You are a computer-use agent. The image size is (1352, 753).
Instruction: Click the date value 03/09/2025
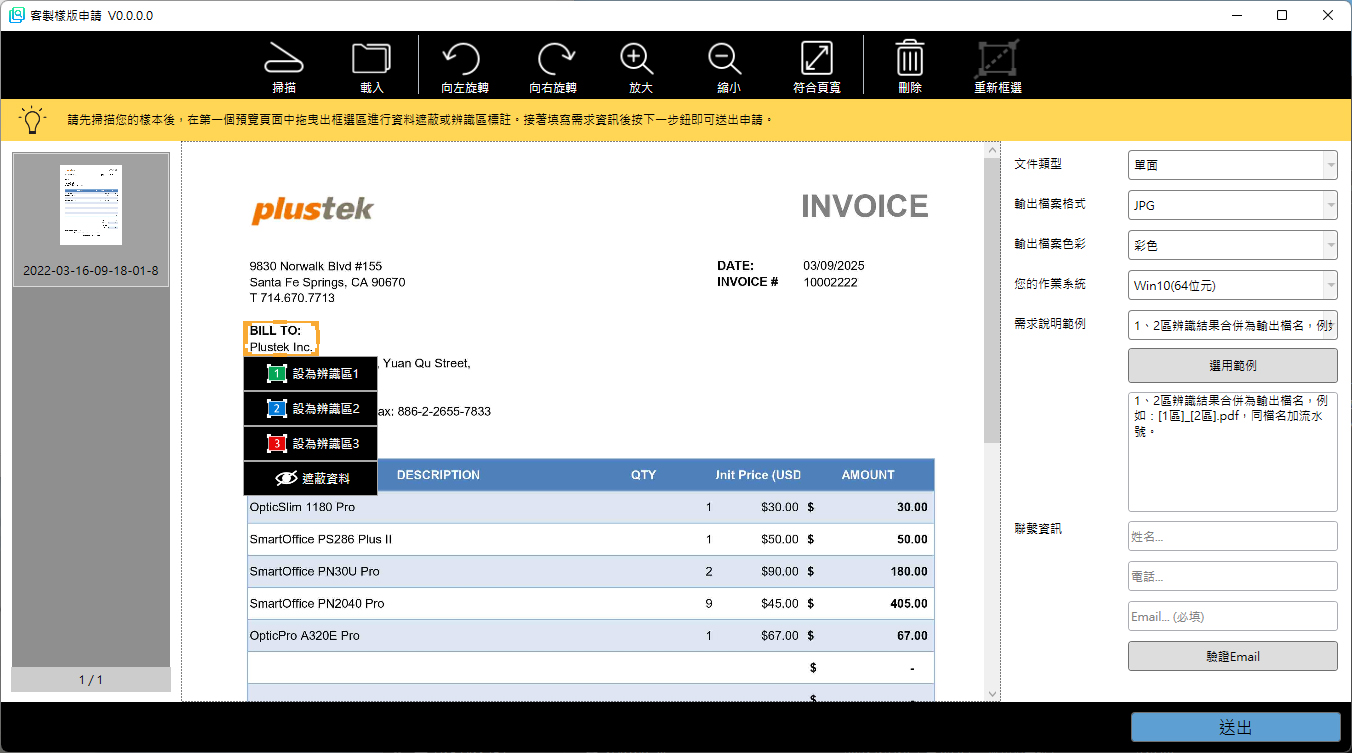click(x=834, y=266)
